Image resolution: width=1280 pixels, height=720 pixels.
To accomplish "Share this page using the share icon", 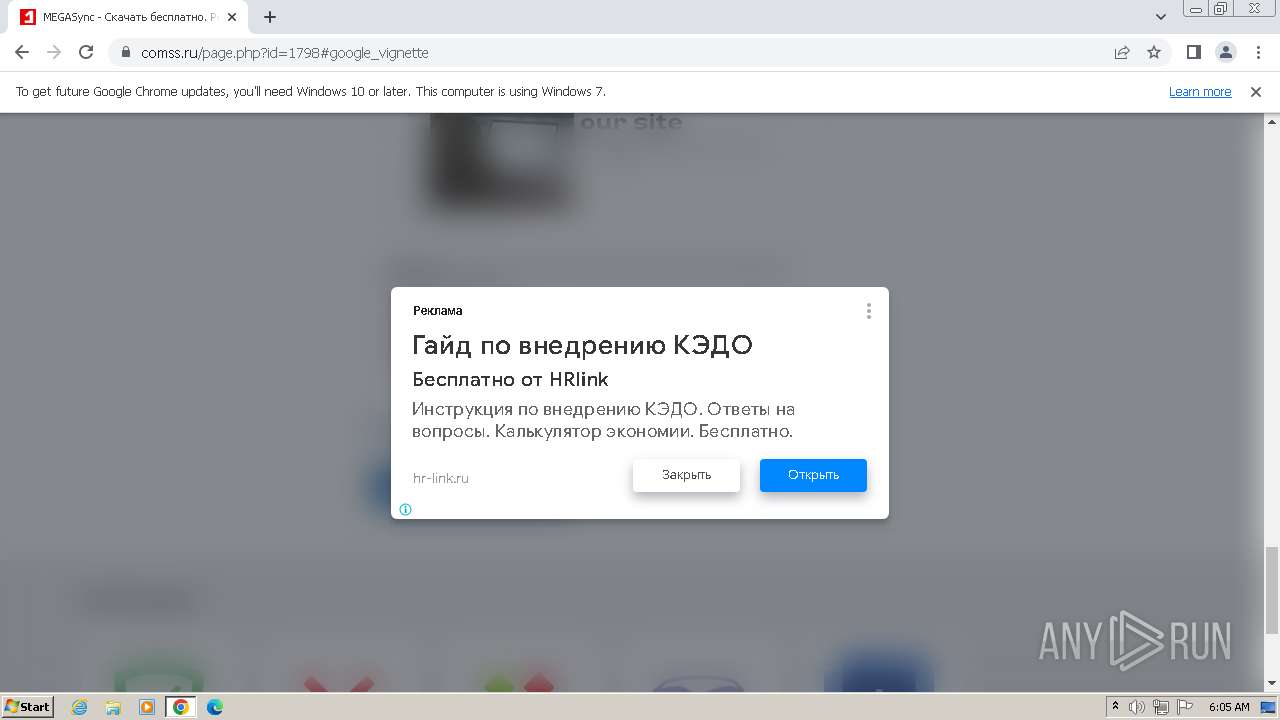I will (1122, 52).
